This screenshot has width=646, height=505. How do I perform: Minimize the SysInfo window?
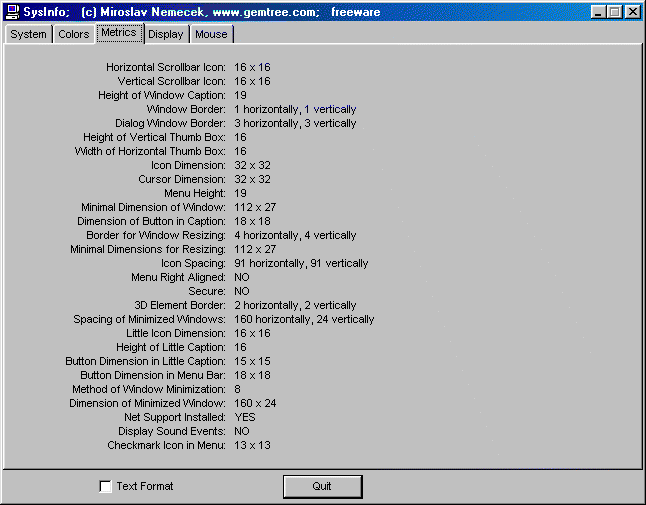(599, 12)
